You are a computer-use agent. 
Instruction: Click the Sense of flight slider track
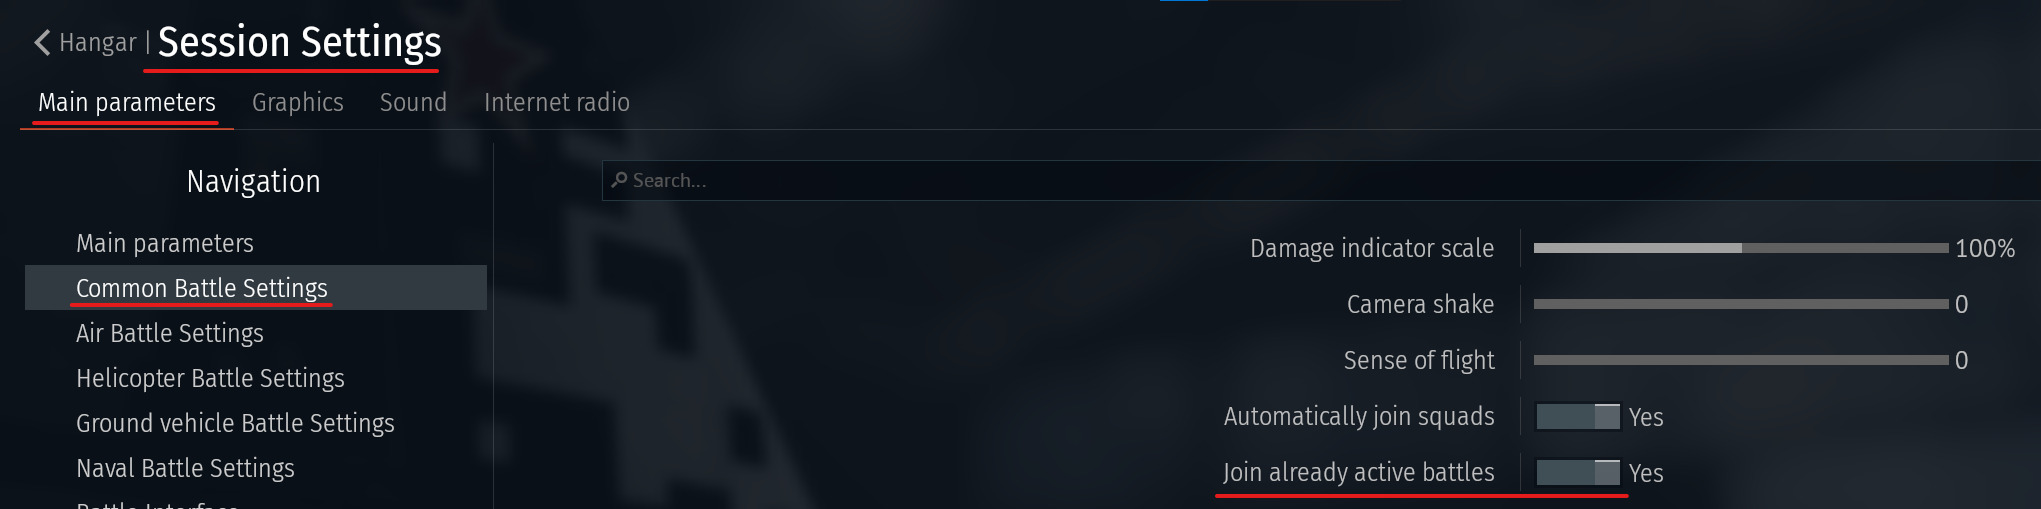point(1741,360)
